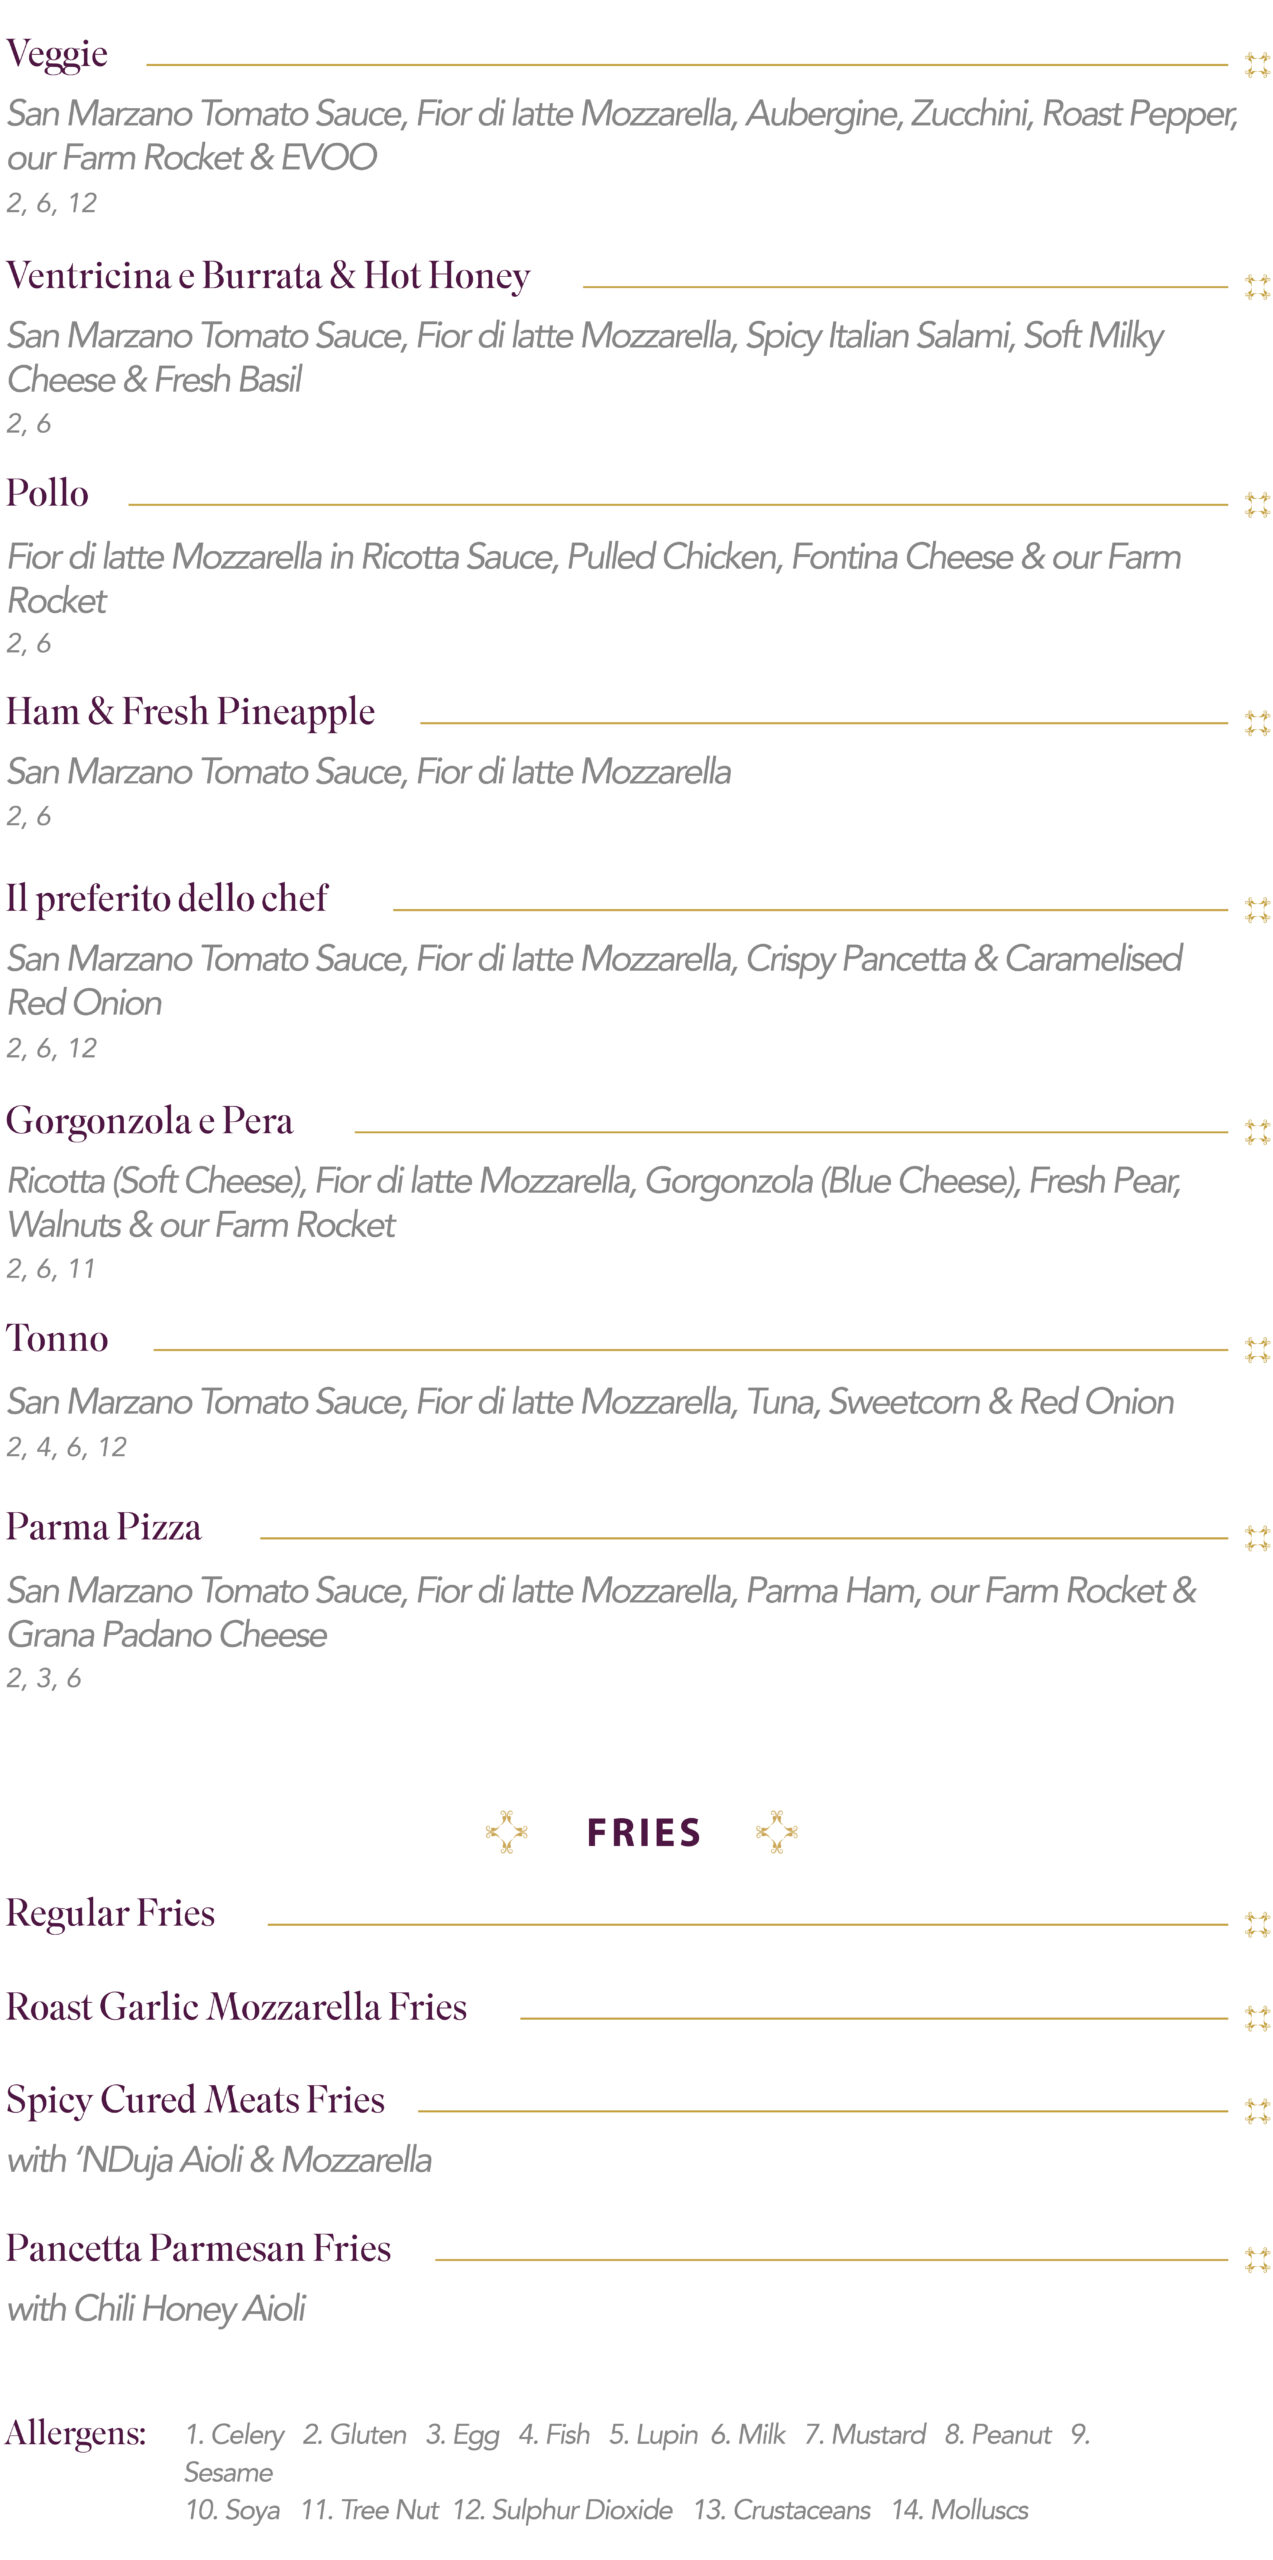Click the Sulphur Dioxide allergen entry
Screen dimensions: 1273x2560
point(562,2510)
